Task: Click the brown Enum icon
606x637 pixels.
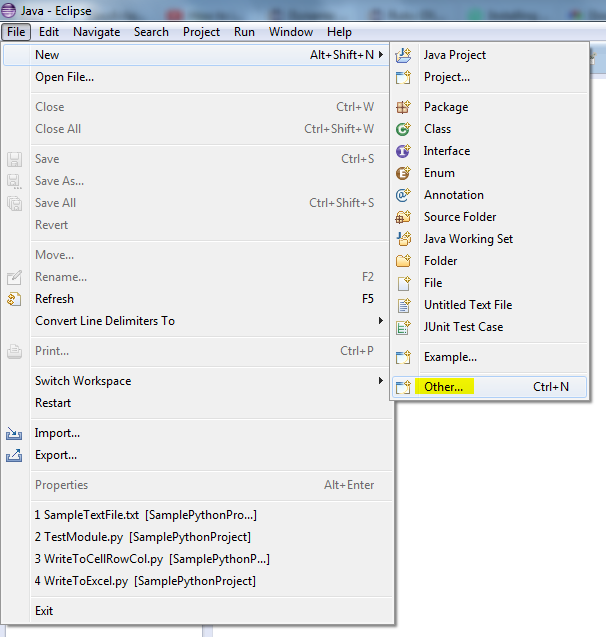Action: (403, 173)
